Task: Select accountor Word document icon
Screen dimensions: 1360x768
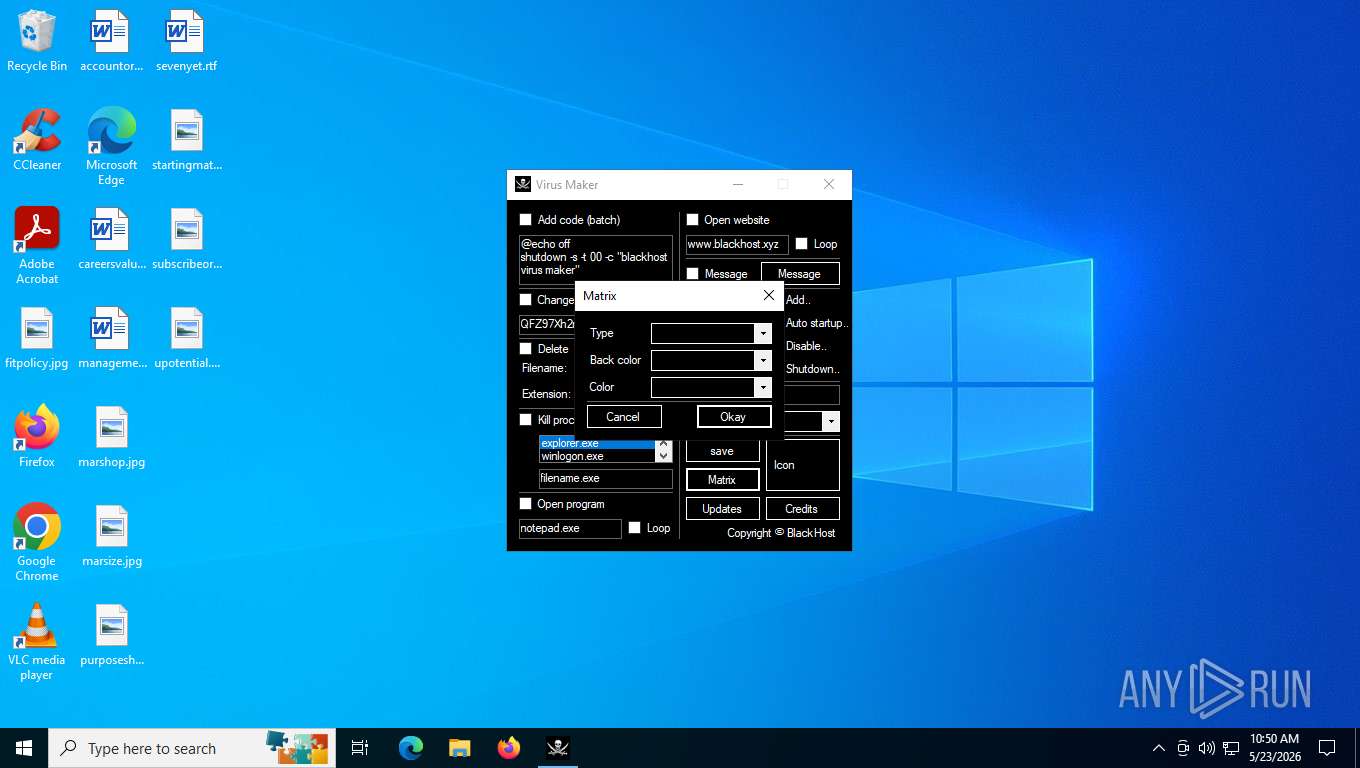Action: pyautogui.click(x=111, y=41)
